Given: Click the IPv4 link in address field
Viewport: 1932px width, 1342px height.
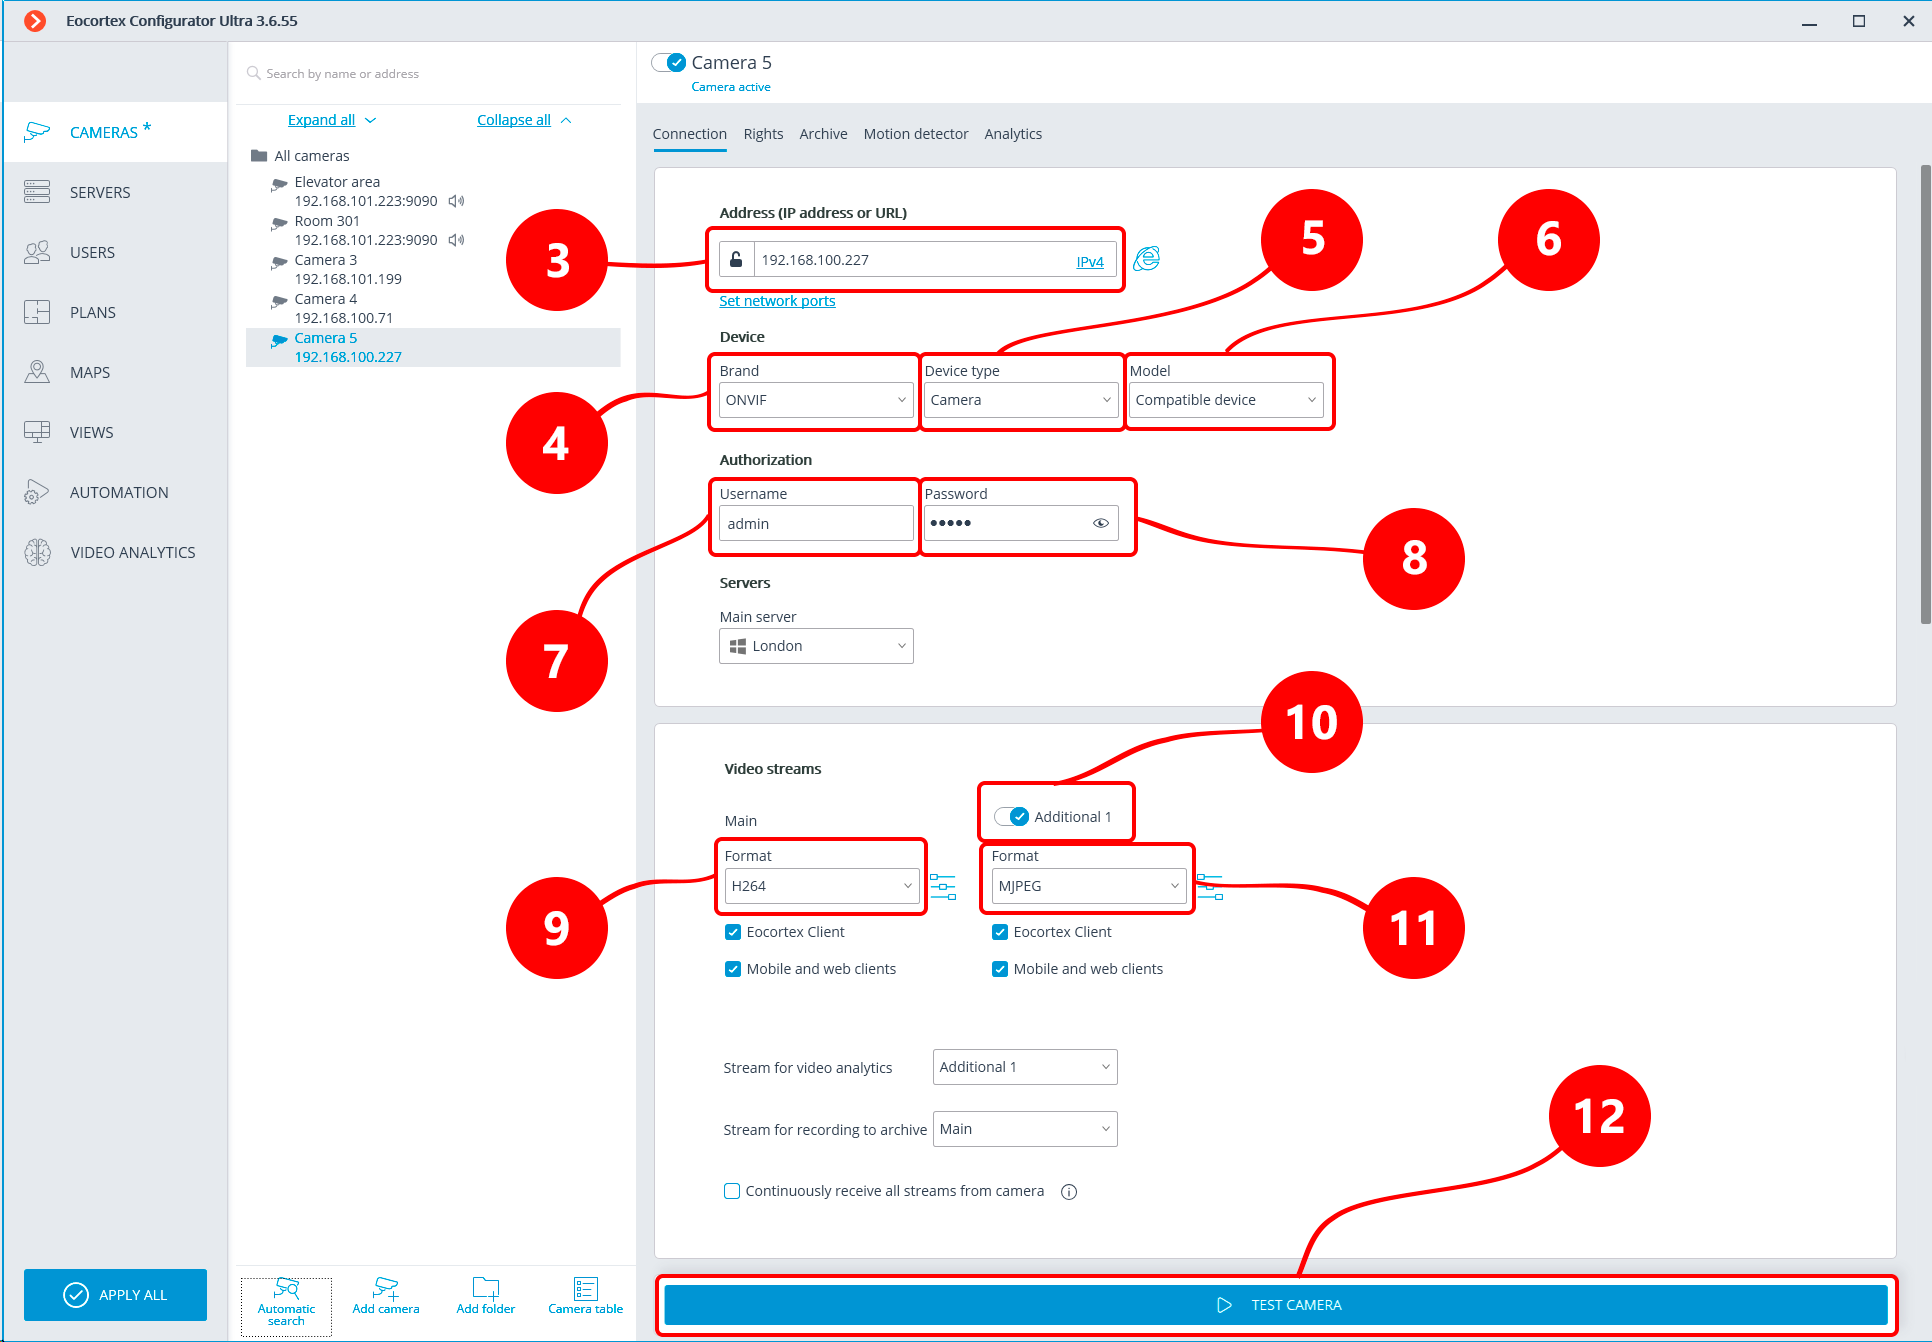Looking at the screenshot, I should pos(1090,262).
